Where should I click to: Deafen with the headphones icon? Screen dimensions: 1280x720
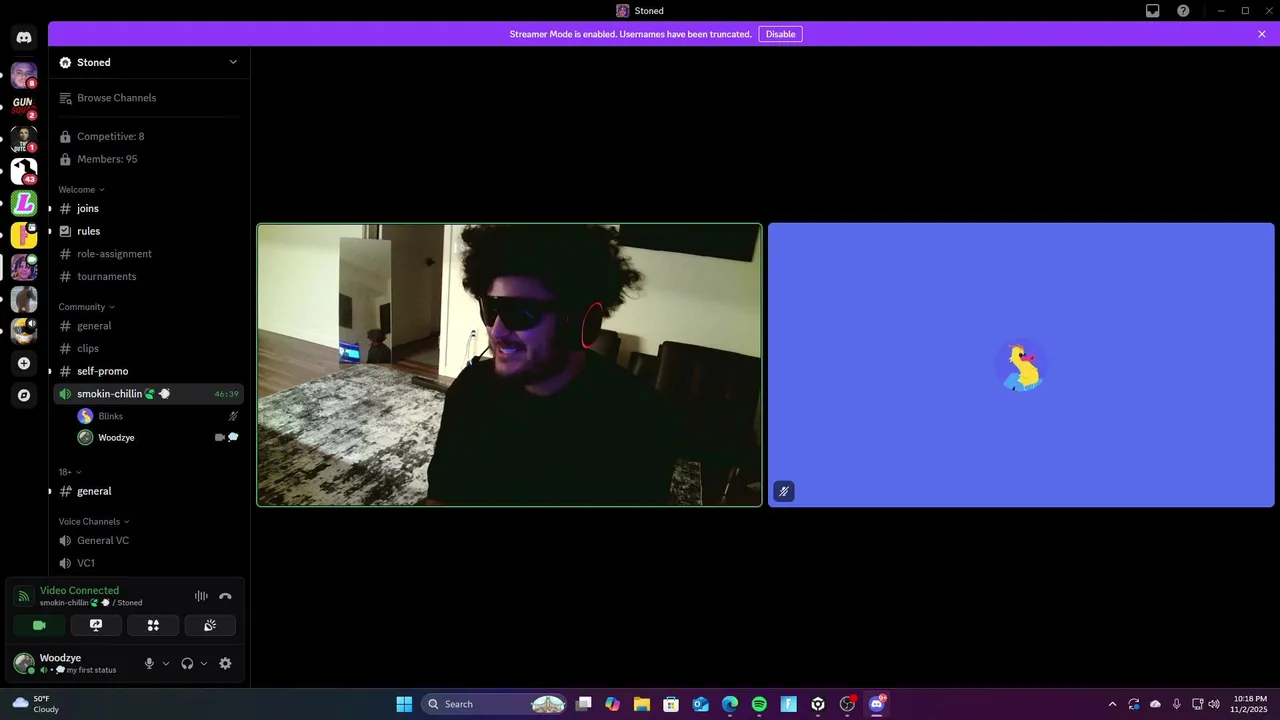tap(187, 664)
